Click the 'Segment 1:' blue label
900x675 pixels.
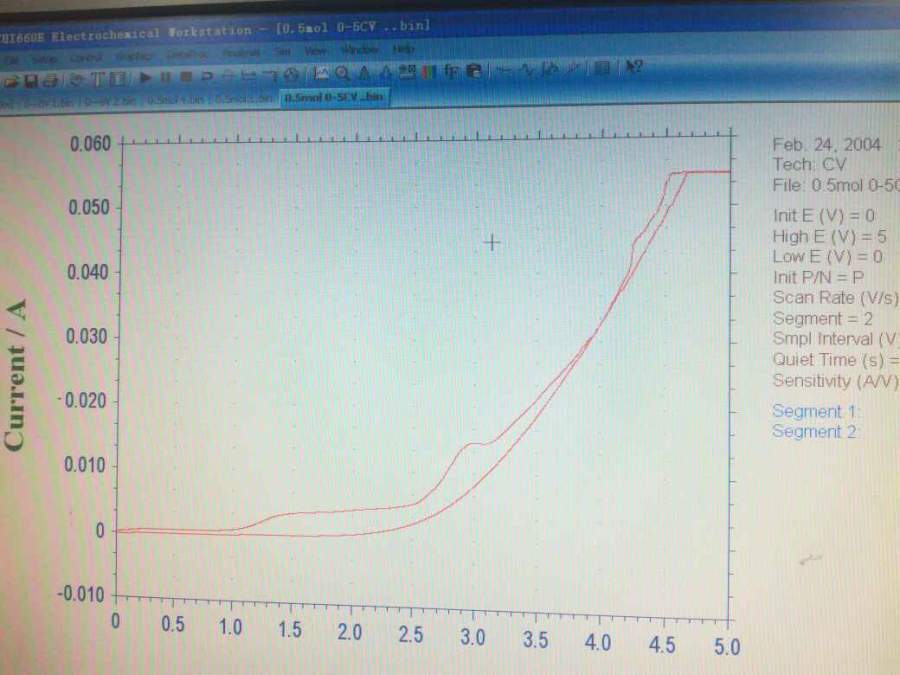pyautogui.click(x=814, y=411)
